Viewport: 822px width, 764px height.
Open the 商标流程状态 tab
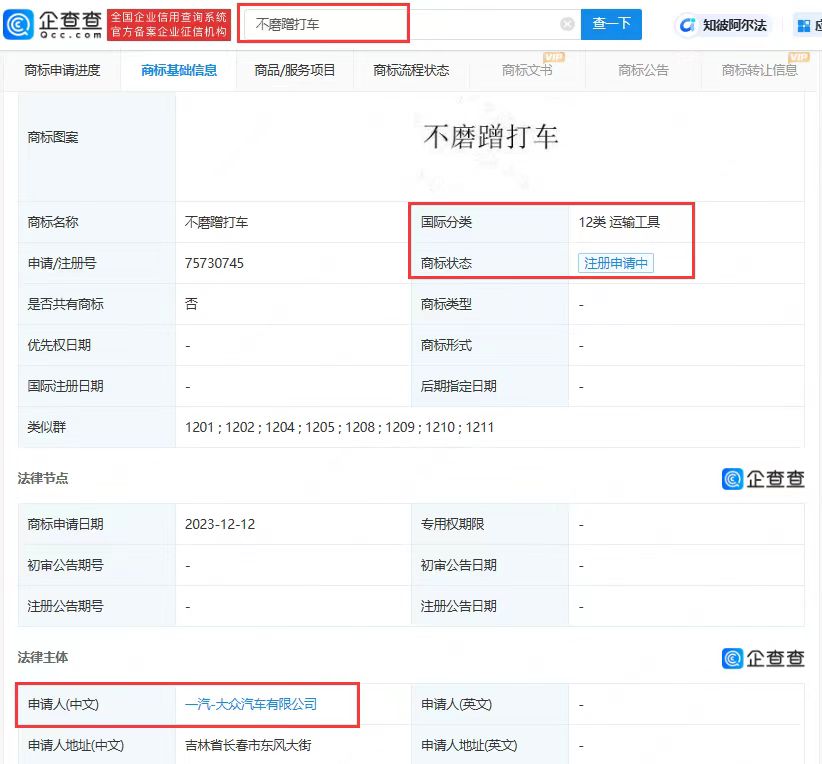411,70
